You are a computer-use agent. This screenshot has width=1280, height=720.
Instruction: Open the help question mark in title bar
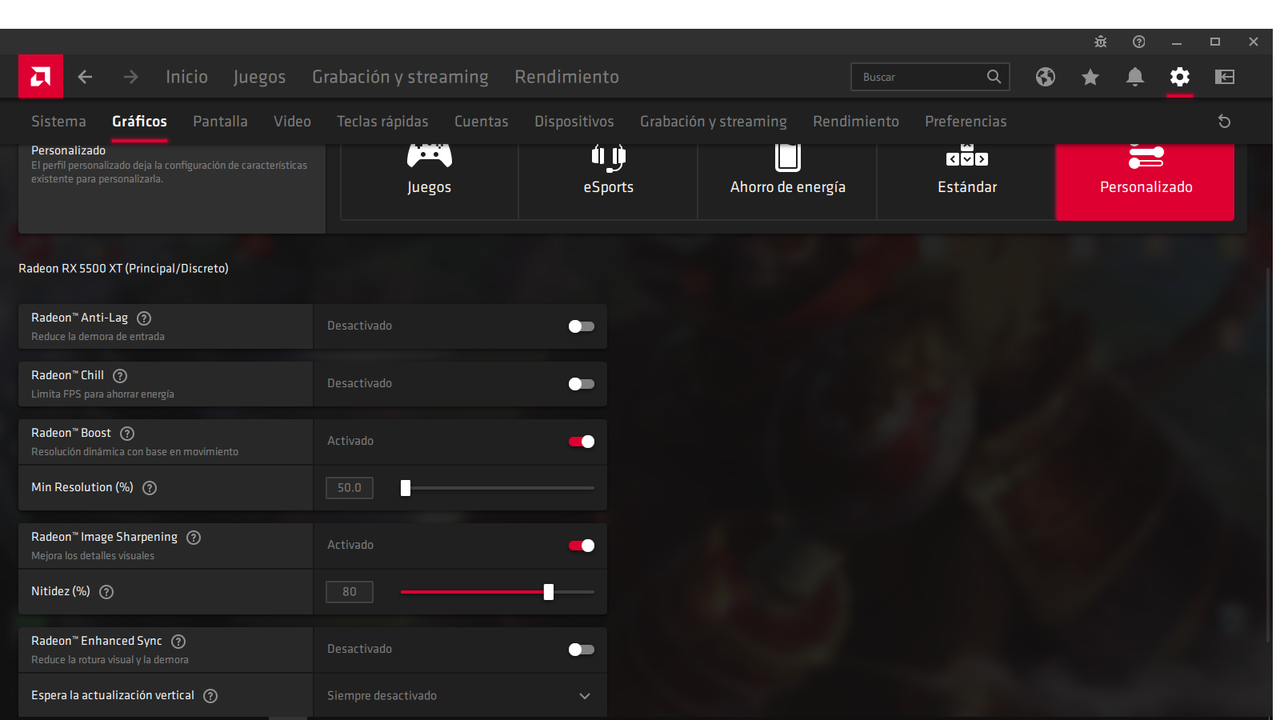tap(1139, 42)
